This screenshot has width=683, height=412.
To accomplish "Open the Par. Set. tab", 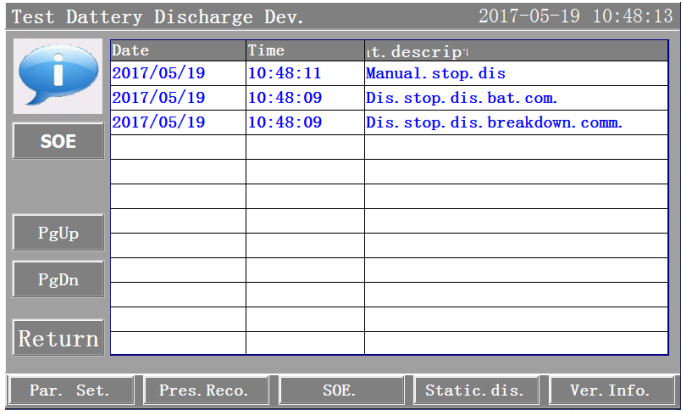I will pos(69,390).
